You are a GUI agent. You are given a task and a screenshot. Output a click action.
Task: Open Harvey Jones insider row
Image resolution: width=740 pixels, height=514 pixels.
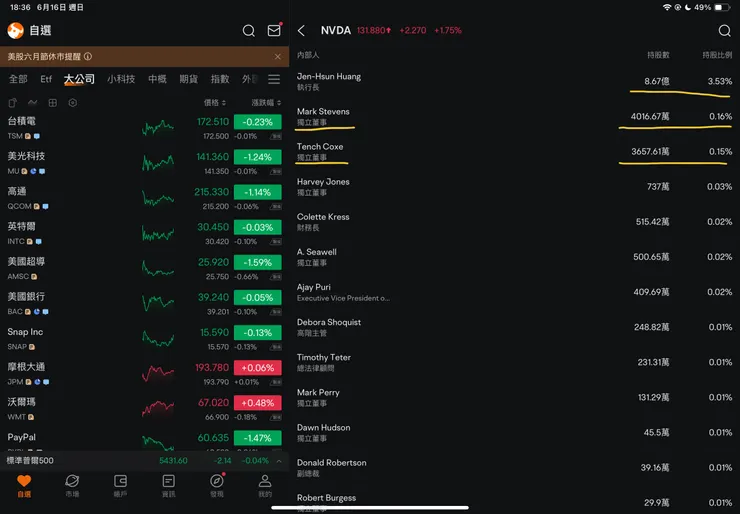click(x=514, y=187)
